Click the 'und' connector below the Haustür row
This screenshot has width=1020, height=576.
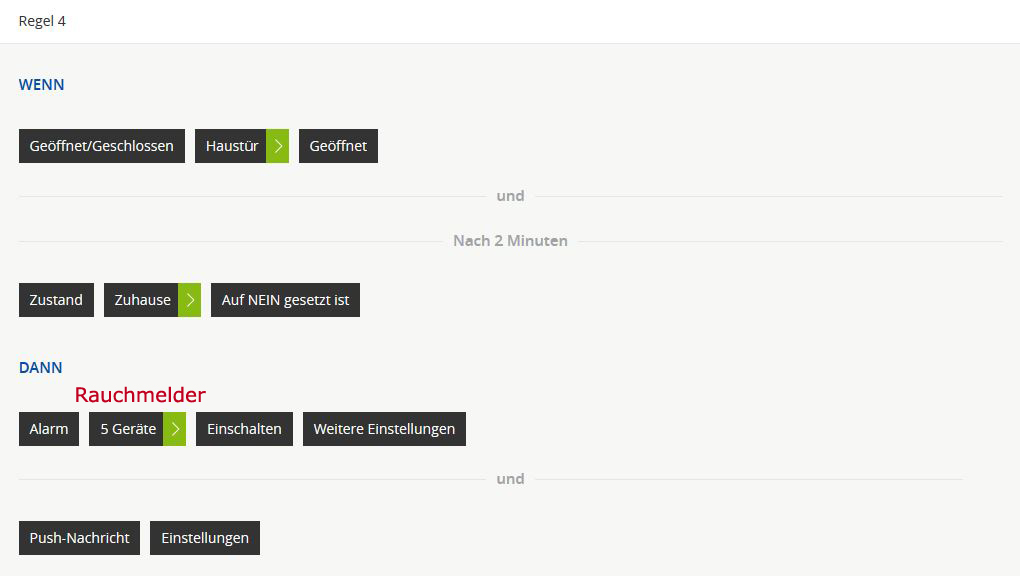(x=510, y=196)
